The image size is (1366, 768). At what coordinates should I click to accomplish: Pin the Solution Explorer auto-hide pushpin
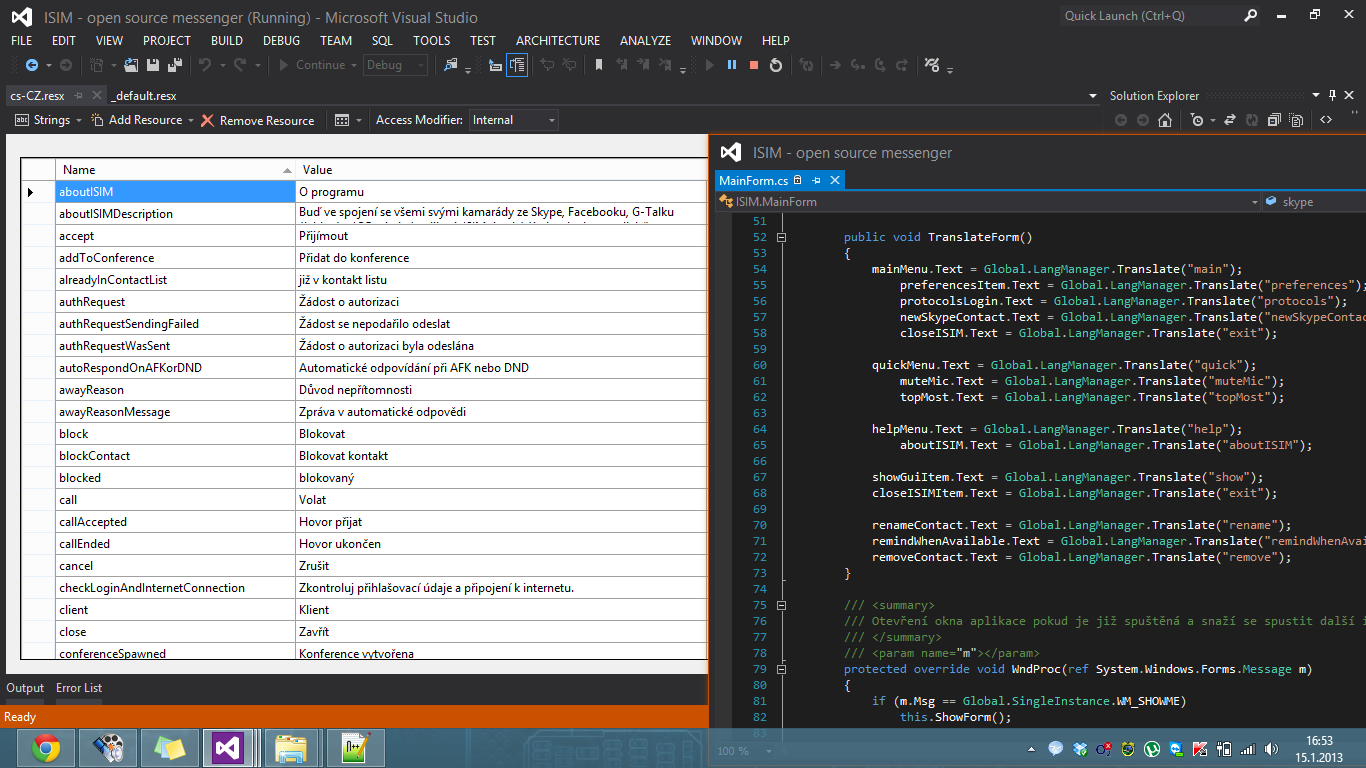pos(1332,96)
